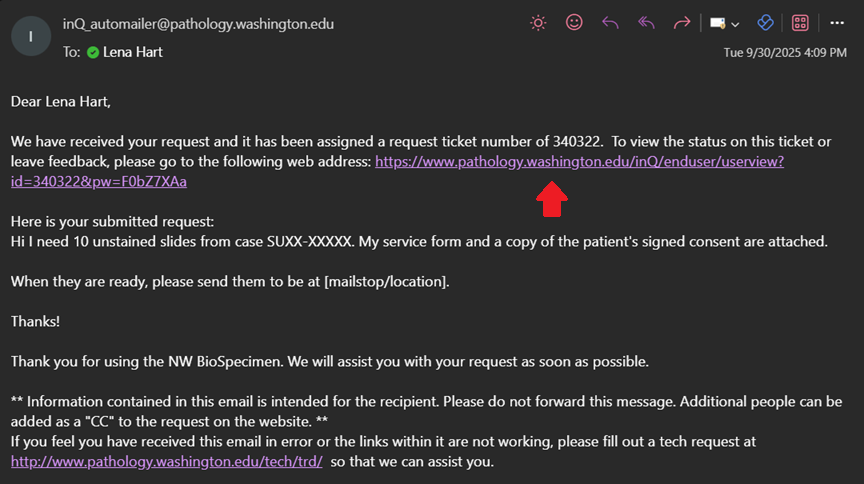The width and height of the screenshot is (864, 484).
Task: Open the pathology tech request link
Action: point(167,462)
